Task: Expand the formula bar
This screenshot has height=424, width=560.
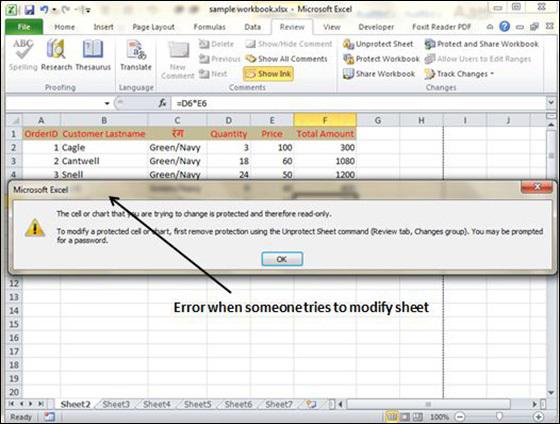Action: tap(550, 103)
